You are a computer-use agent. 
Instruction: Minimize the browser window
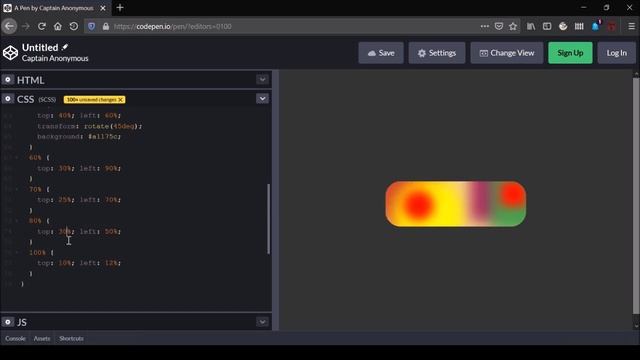[x=584, y=7]
